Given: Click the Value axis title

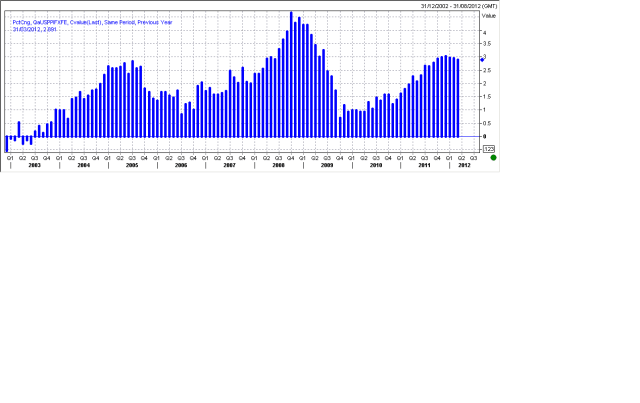Looking at the screenshot, I should click(x=488, y=16).
